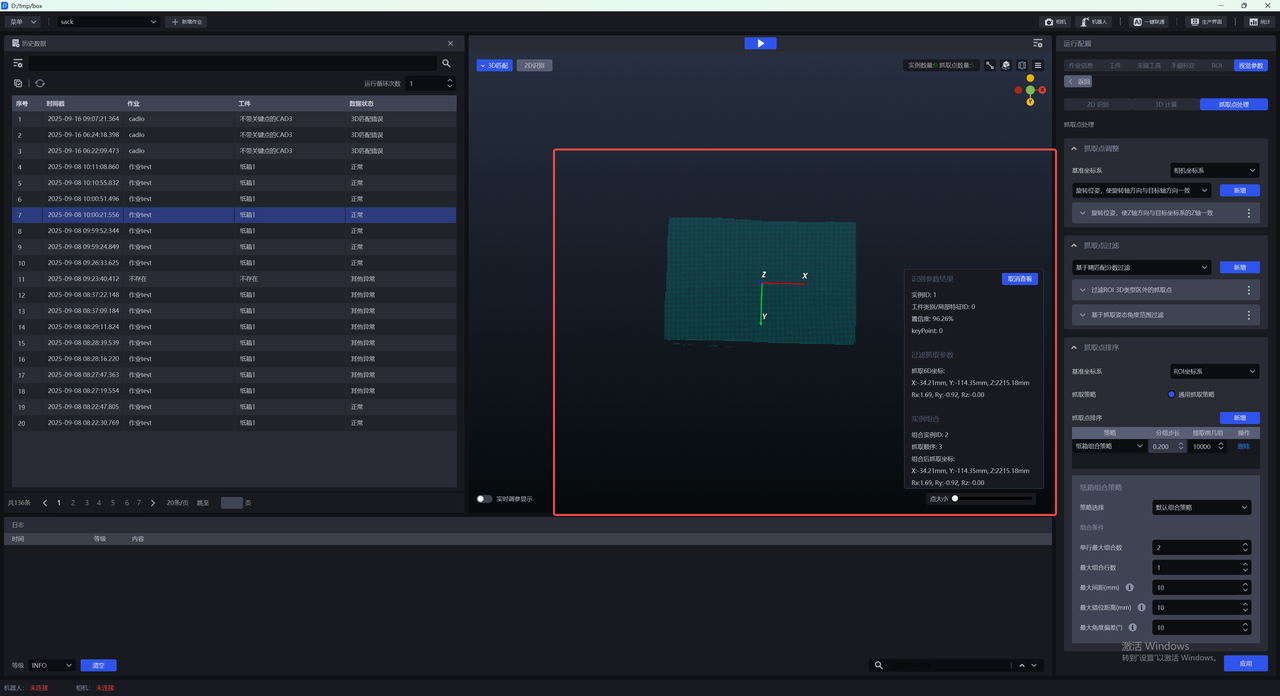Click the 应用 apply button
1280x696 pixels.
[1245, 664]
